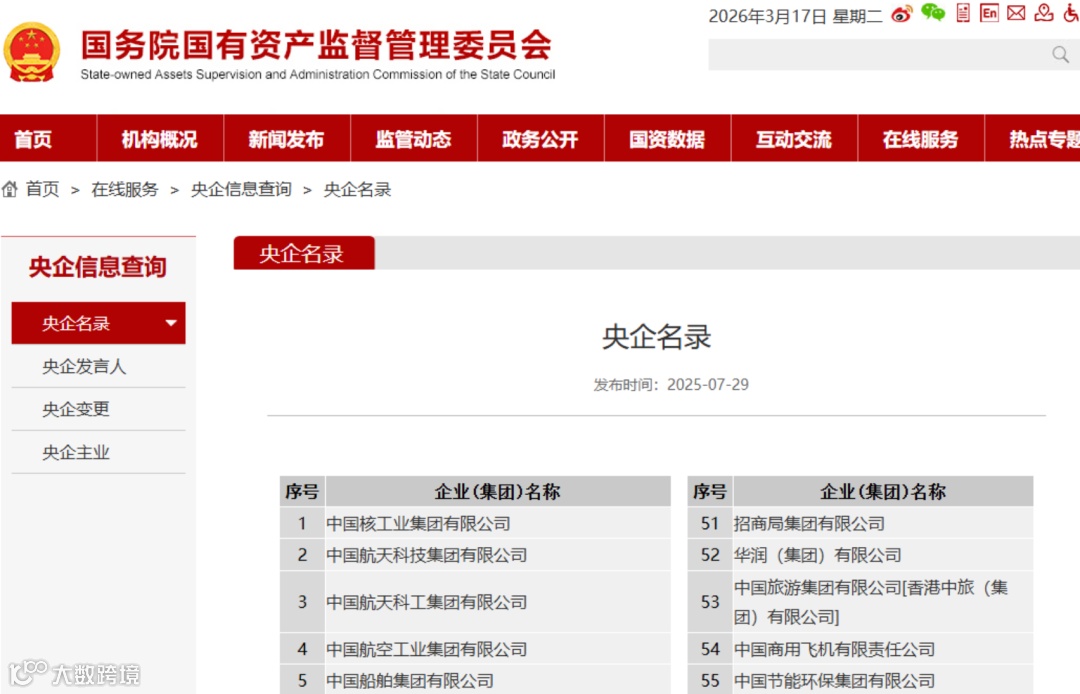
Task: Click table row 中国节能环保集团有限公司
Action: [860, 680]
